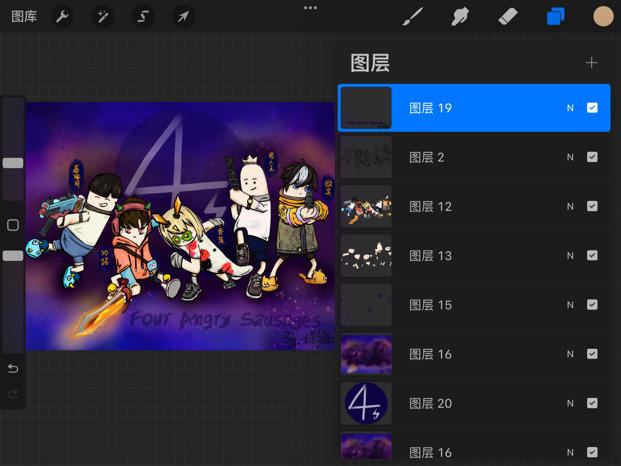Open blend mode N for 图层 15
This screenshot has height=466, width=621.
pos(570,305)
